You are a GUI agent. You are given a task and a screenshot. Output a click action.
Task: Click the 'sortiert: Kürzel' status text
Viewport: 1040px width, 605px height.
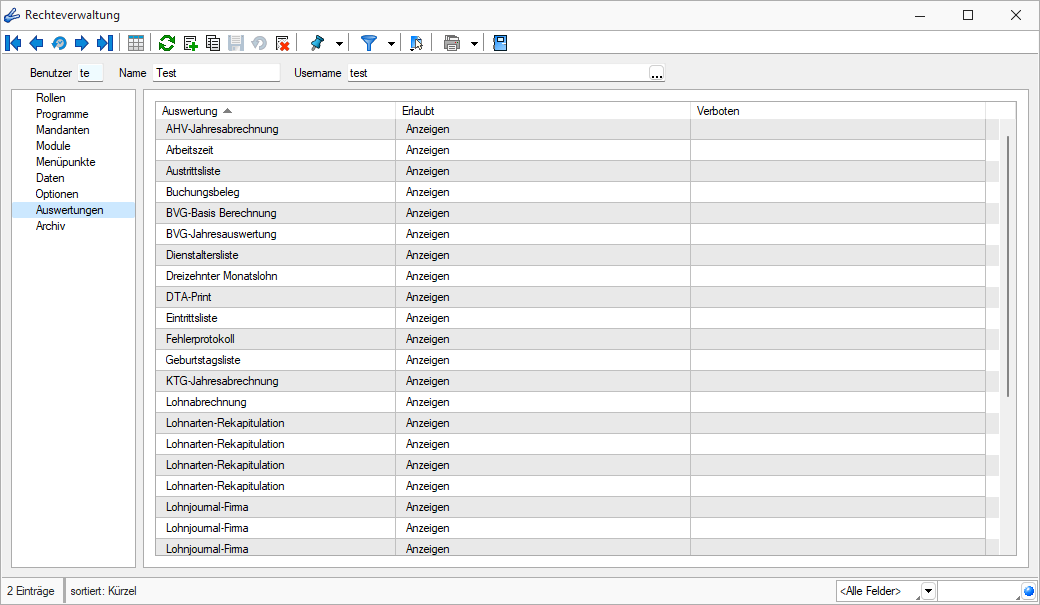point(103,590)
